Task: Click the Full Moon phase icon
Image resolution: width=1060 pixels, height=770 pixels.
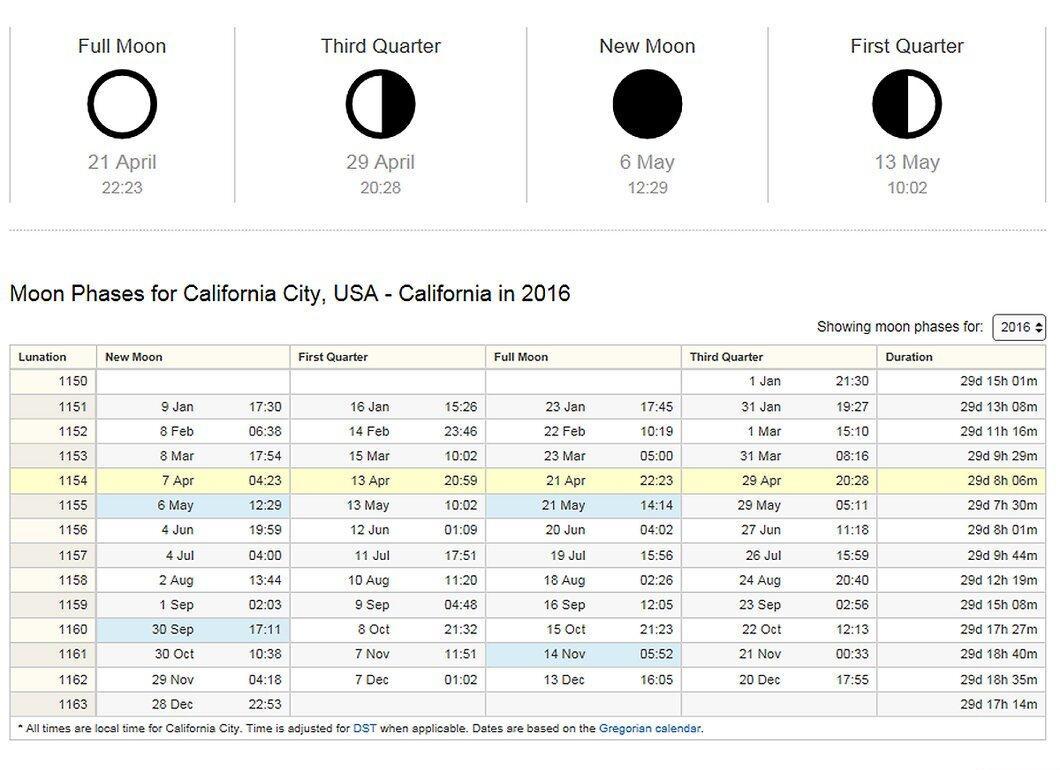Action: click(x=122, y=104)
